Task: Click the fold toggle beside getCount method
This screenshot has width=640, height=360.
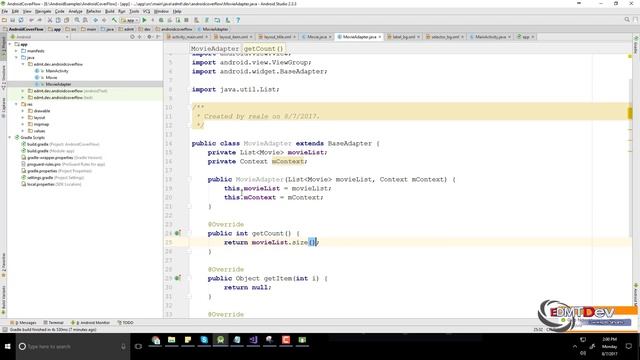Action: (x=190, y=233)
